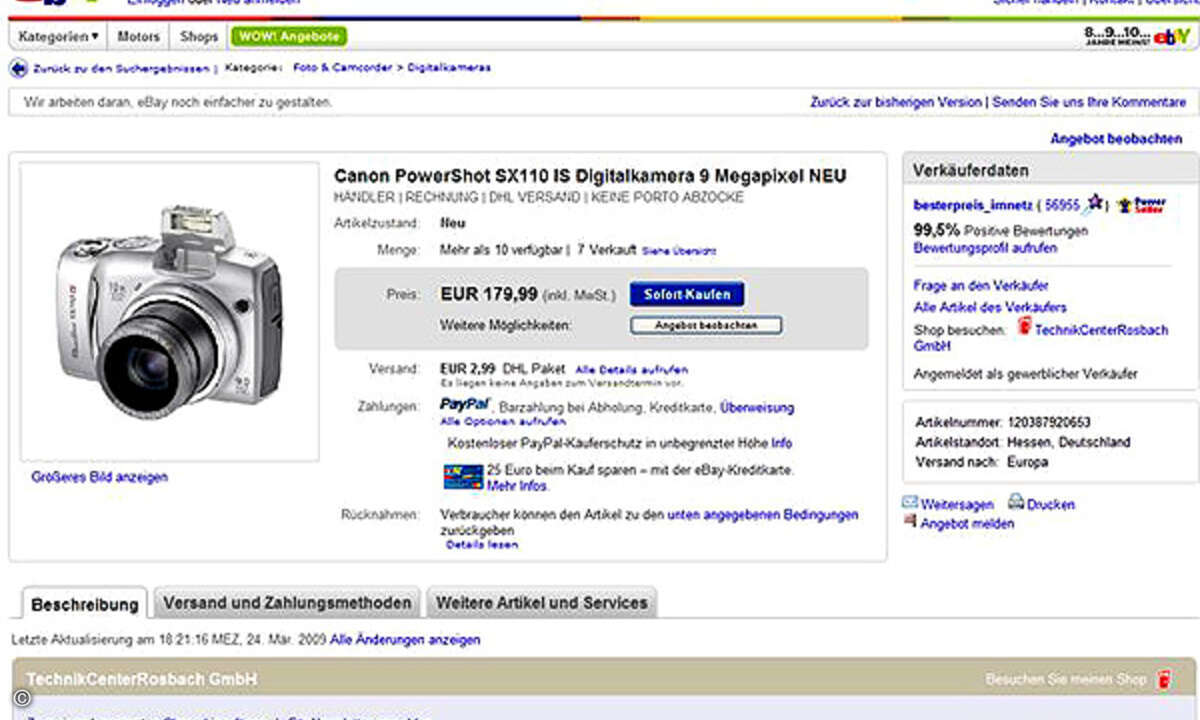This screenshot has width=1200, height=720.
Task: Switch to the Beschreibung tab
Action: (85, 605)
